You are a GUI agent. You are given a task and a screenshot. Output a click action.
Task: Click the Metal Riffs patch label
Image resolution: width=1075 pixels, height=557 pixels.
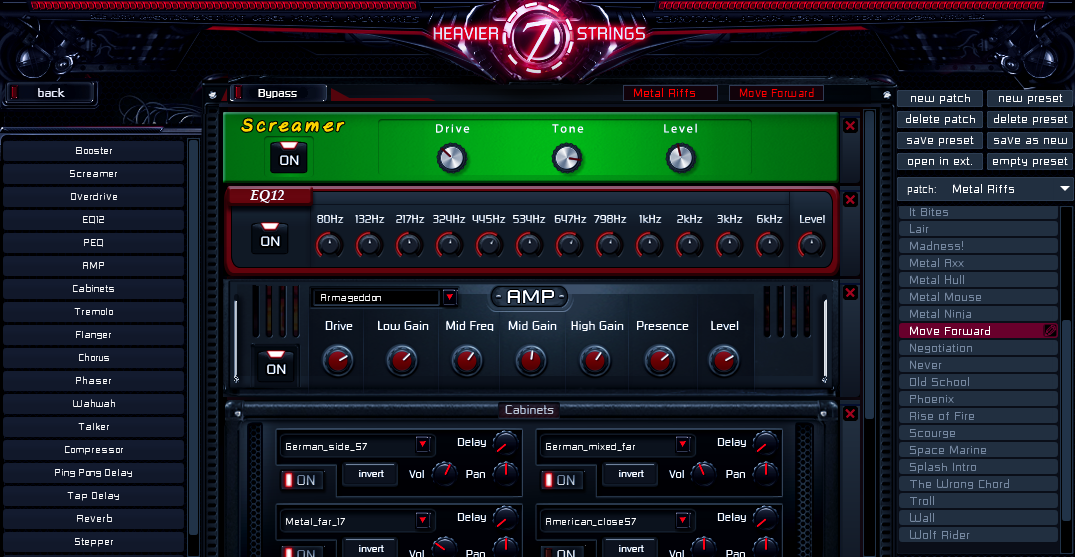(x=670, y=93)
